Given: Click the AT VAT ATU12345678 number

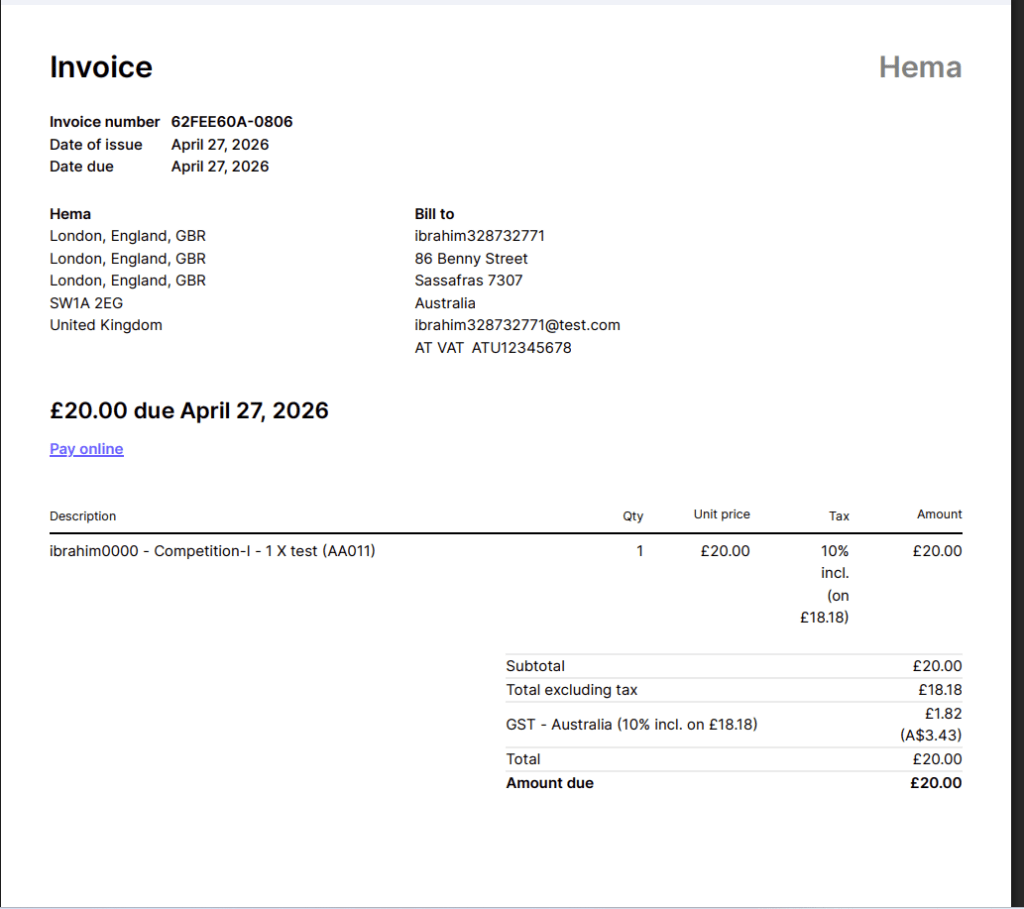Looking at the screenshot, I should point(493,348).
